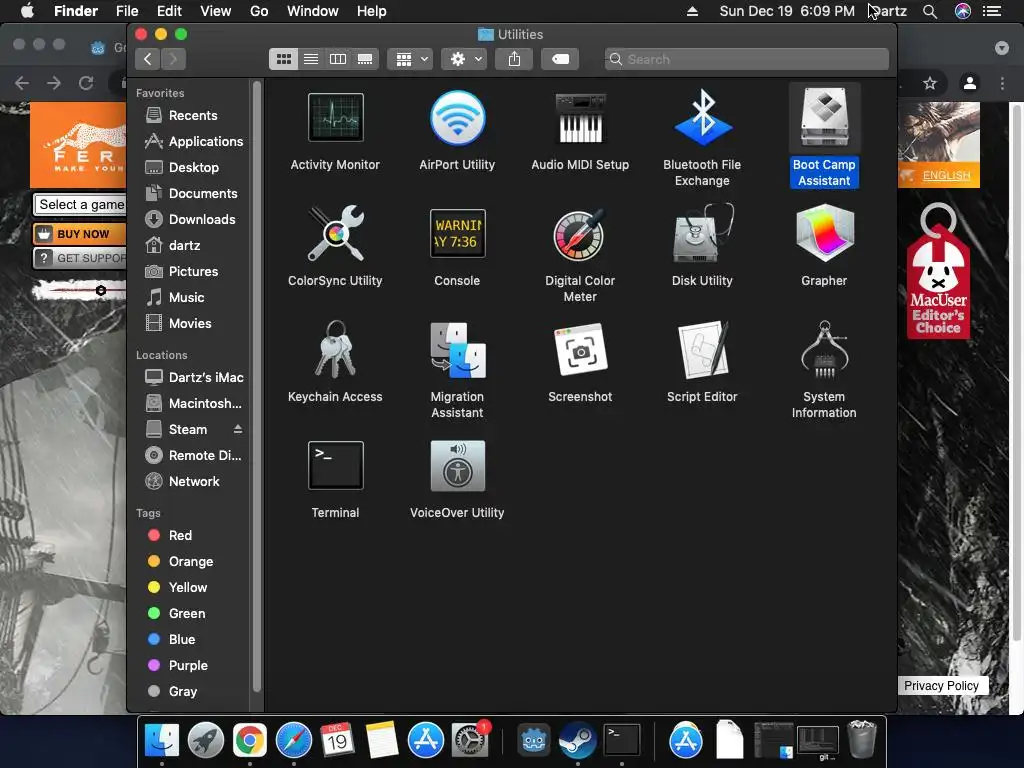Open the View menu

(216, 11)
